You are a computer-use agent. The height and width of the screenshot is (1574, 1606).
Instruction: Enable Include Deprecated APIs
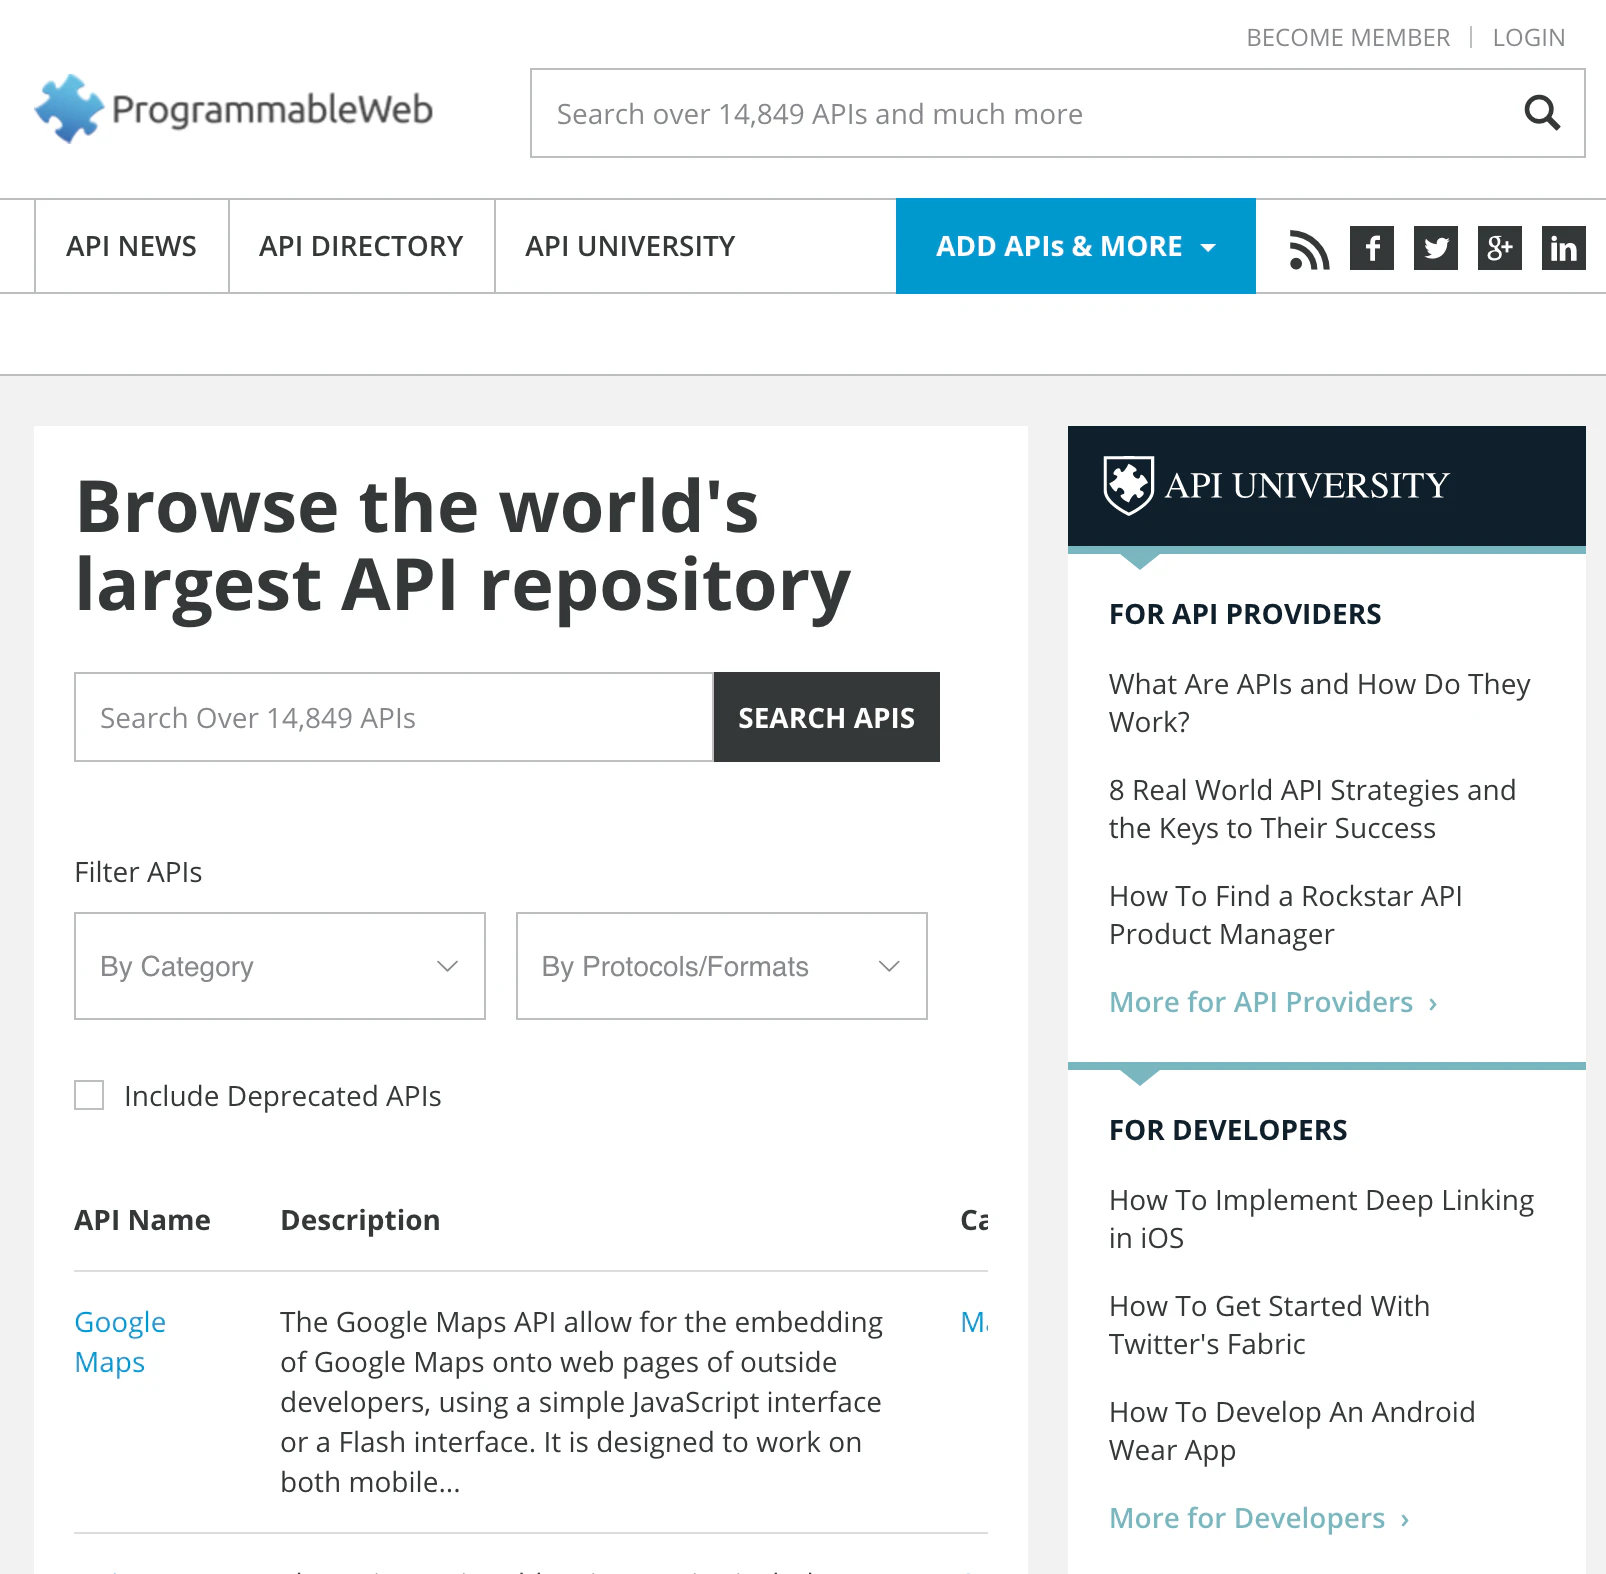pyautogui.click(x=89, y=1095)
